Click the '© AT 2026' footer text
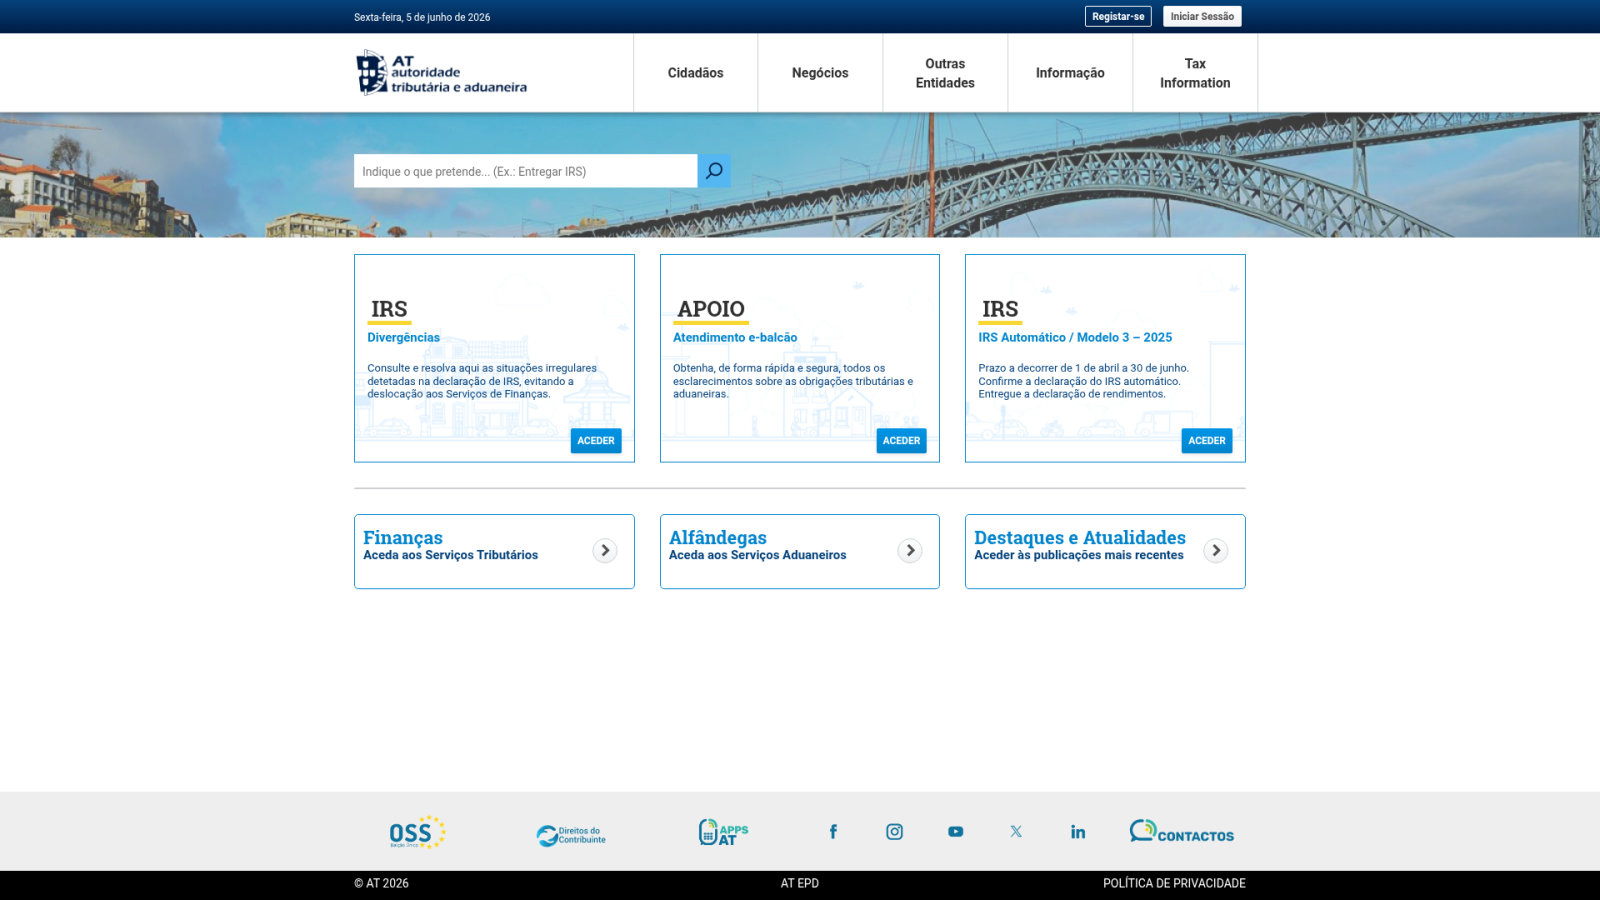Viewport: 1600px width, 900px height. click(x=381, y=883)
